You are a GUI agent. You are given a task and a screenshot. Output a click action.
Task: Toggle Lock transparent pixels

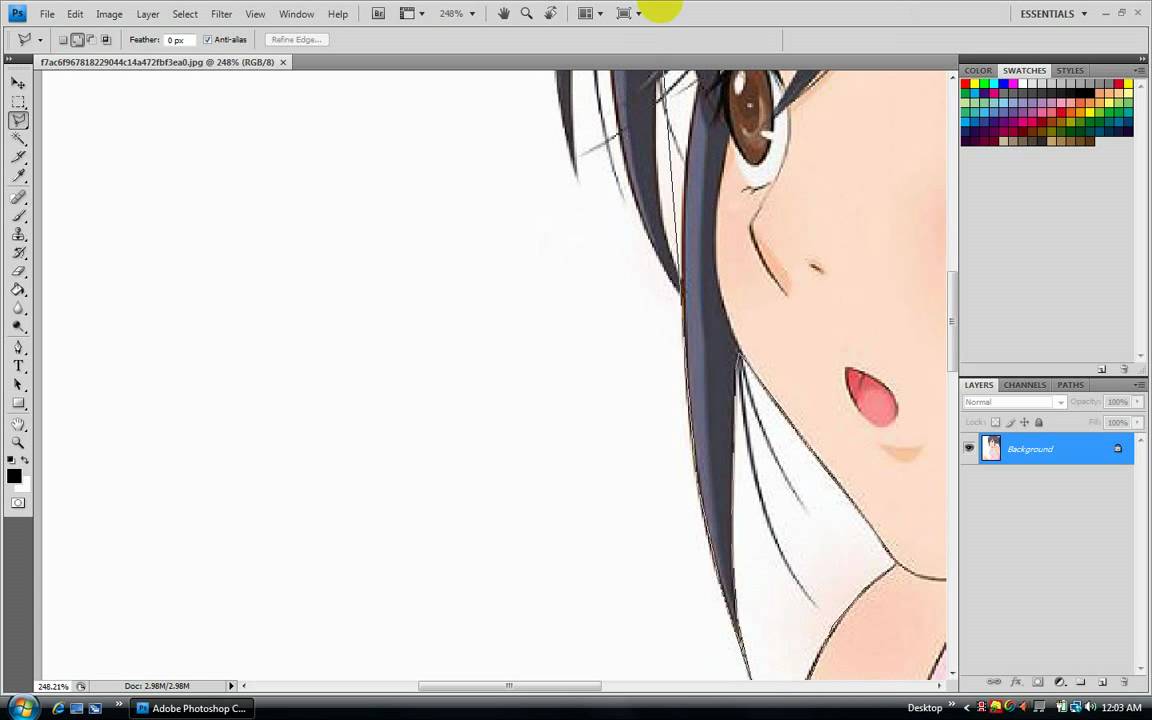tap(996, 422)
